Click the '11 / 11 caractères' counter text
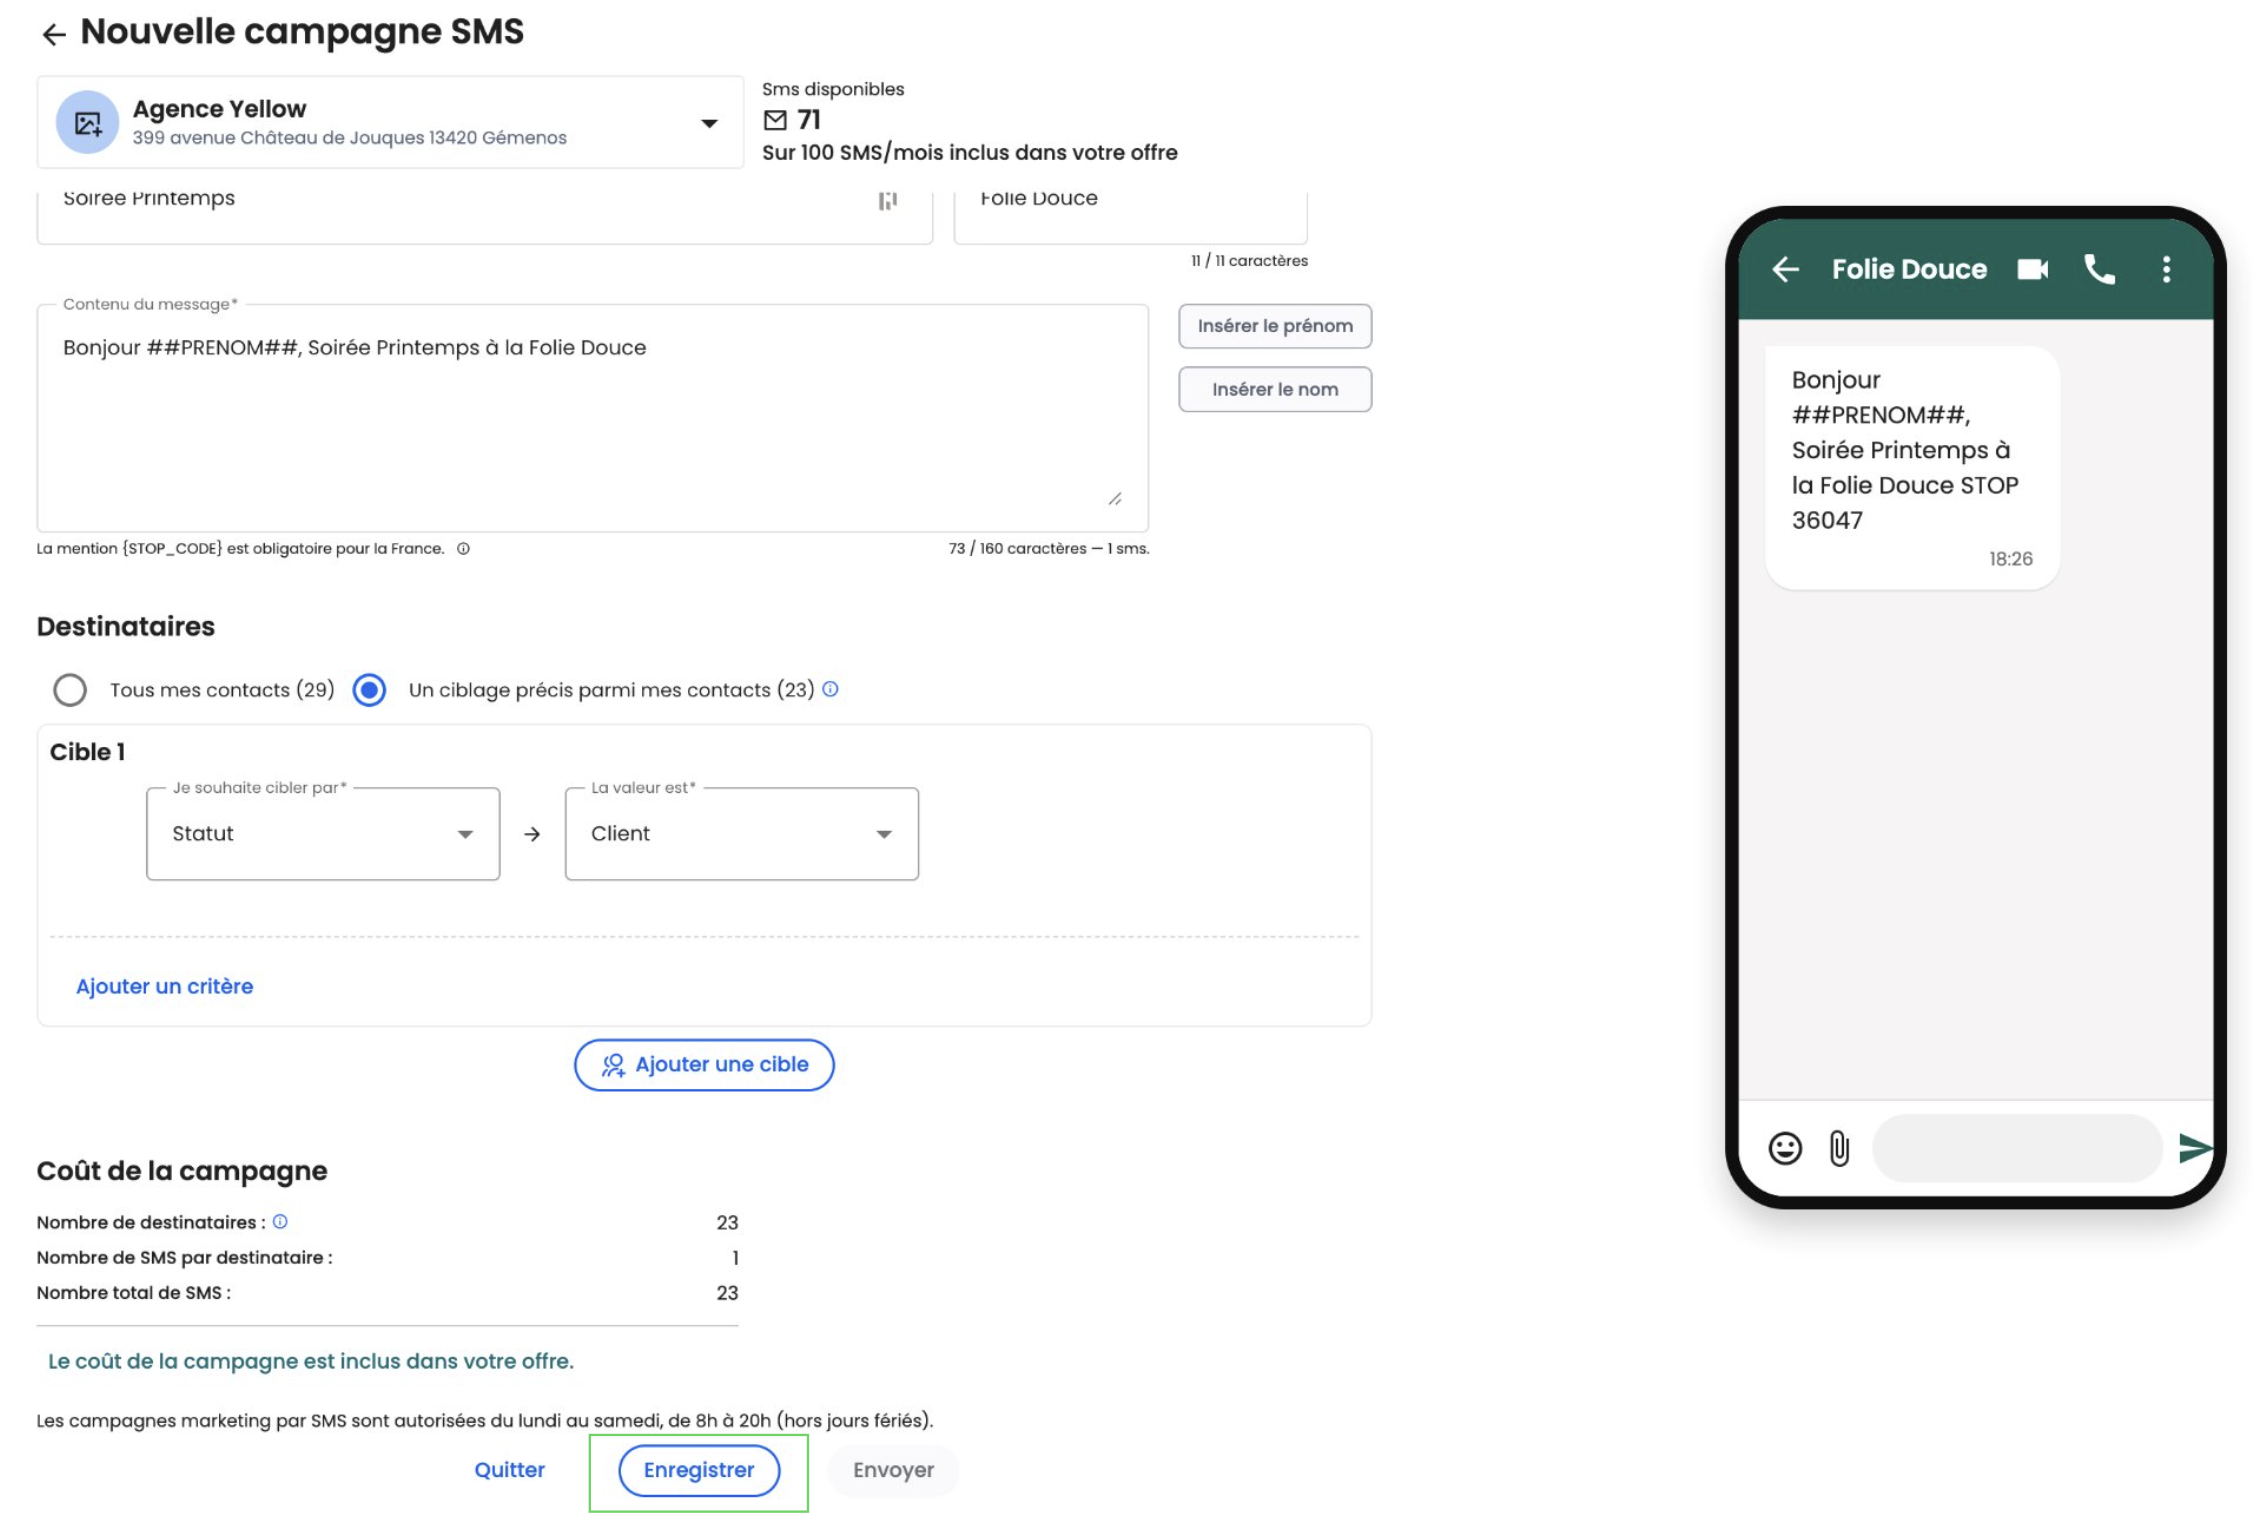Image resolution: width=2252 pixels, height=1526 pixels. point(1249,260)
